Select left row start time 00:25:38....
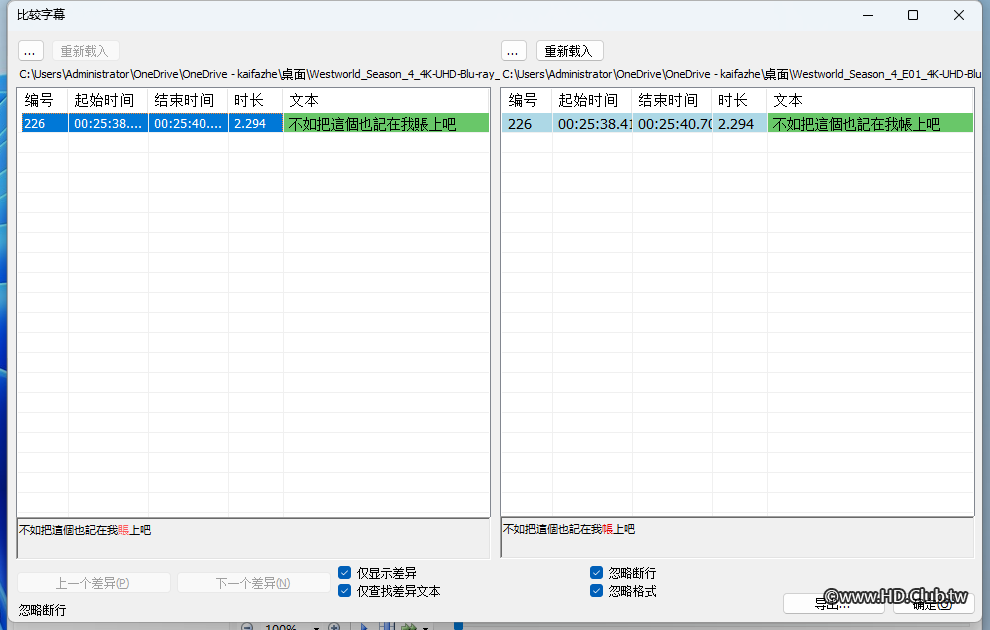Viewport: 990px width, 630px height. 109,123
